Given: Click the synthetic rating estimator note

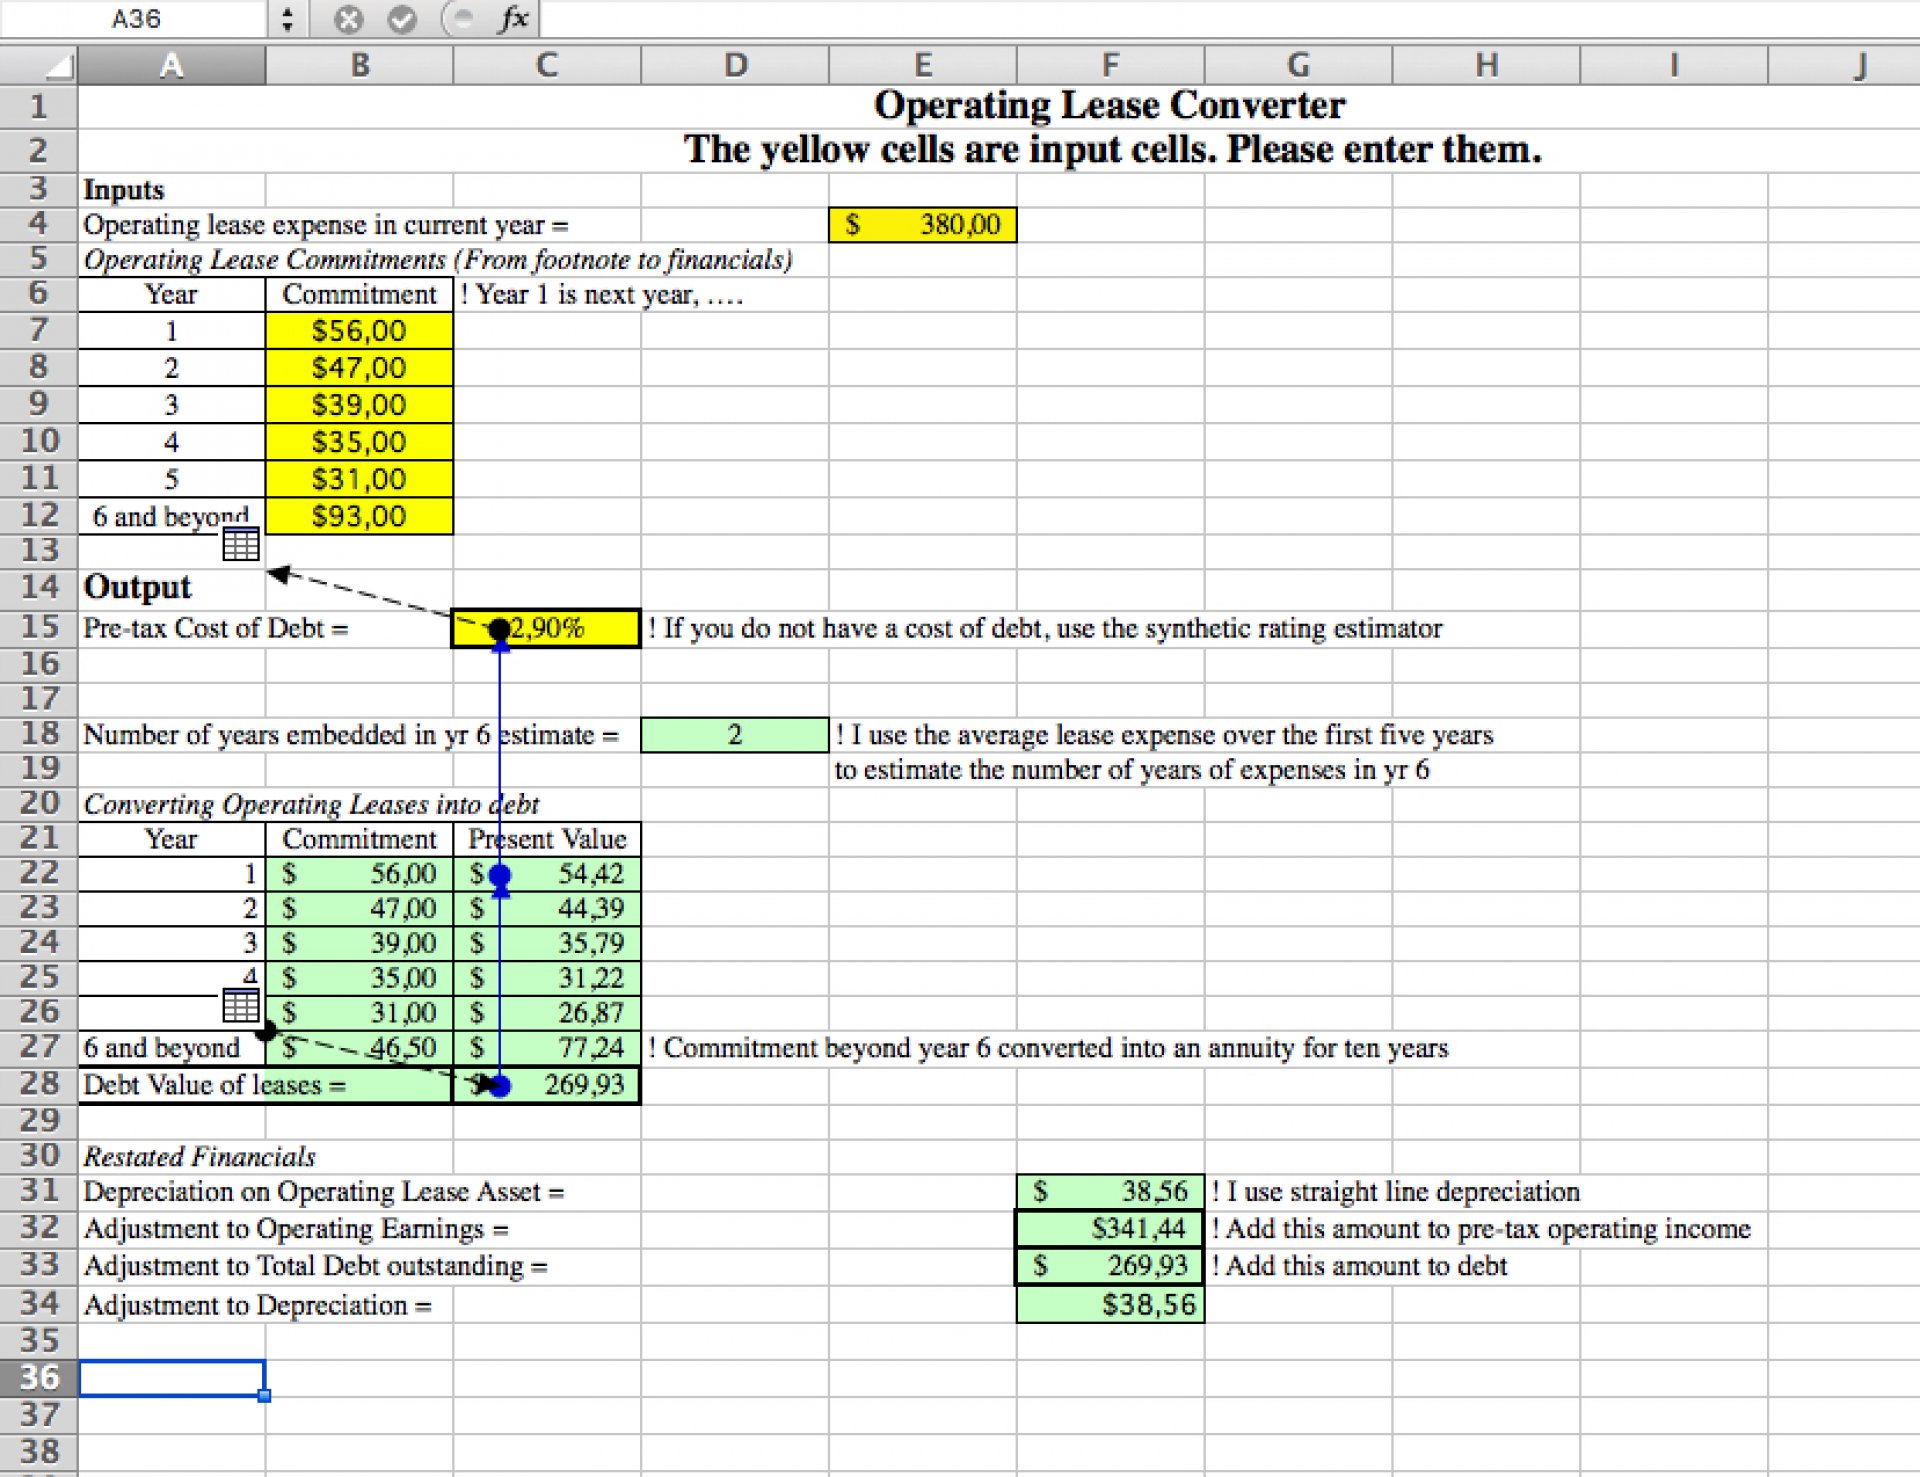Looking at the screenshot, I should tap(1045, 628).
